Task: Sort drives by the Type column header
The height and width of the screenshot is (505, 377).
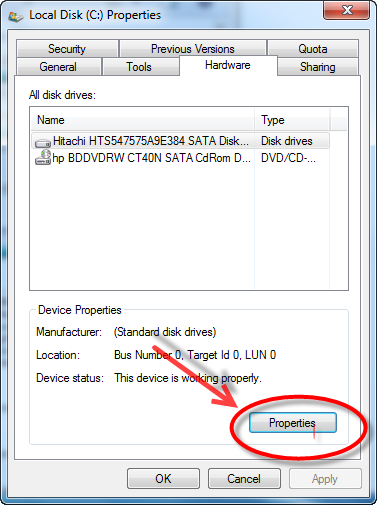Action: coord(292,120)
